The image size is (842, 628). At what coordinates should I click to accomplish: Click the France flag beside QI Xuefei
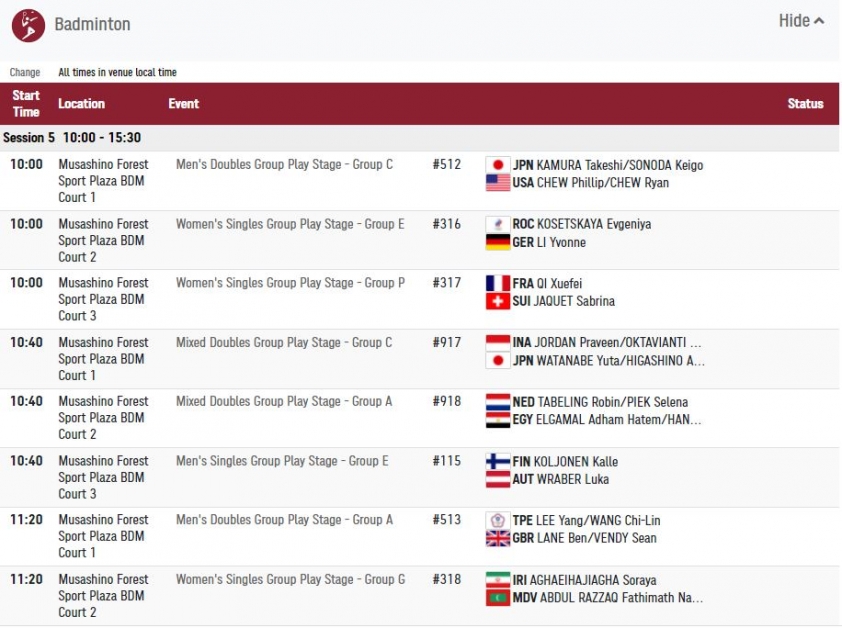pos(498,283)
